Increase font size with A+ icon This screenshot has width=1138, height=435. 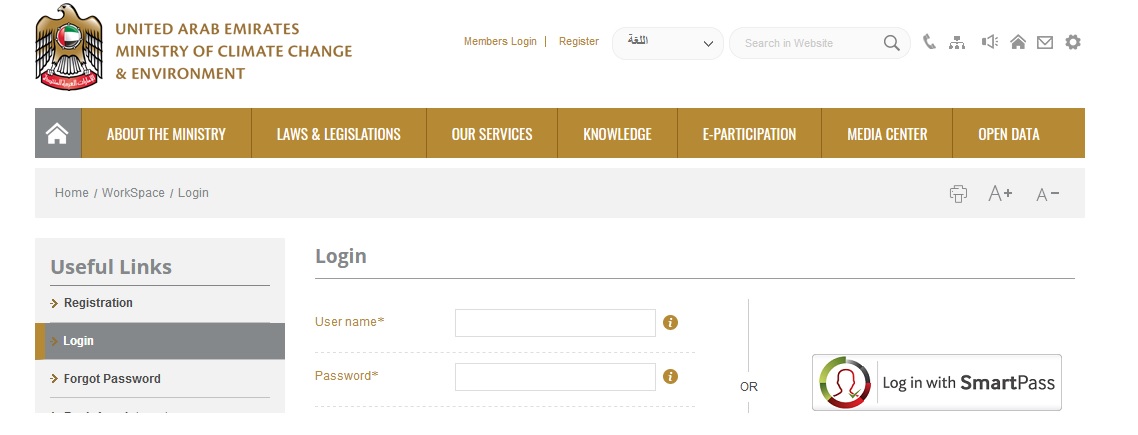[x=1000, y=194]
